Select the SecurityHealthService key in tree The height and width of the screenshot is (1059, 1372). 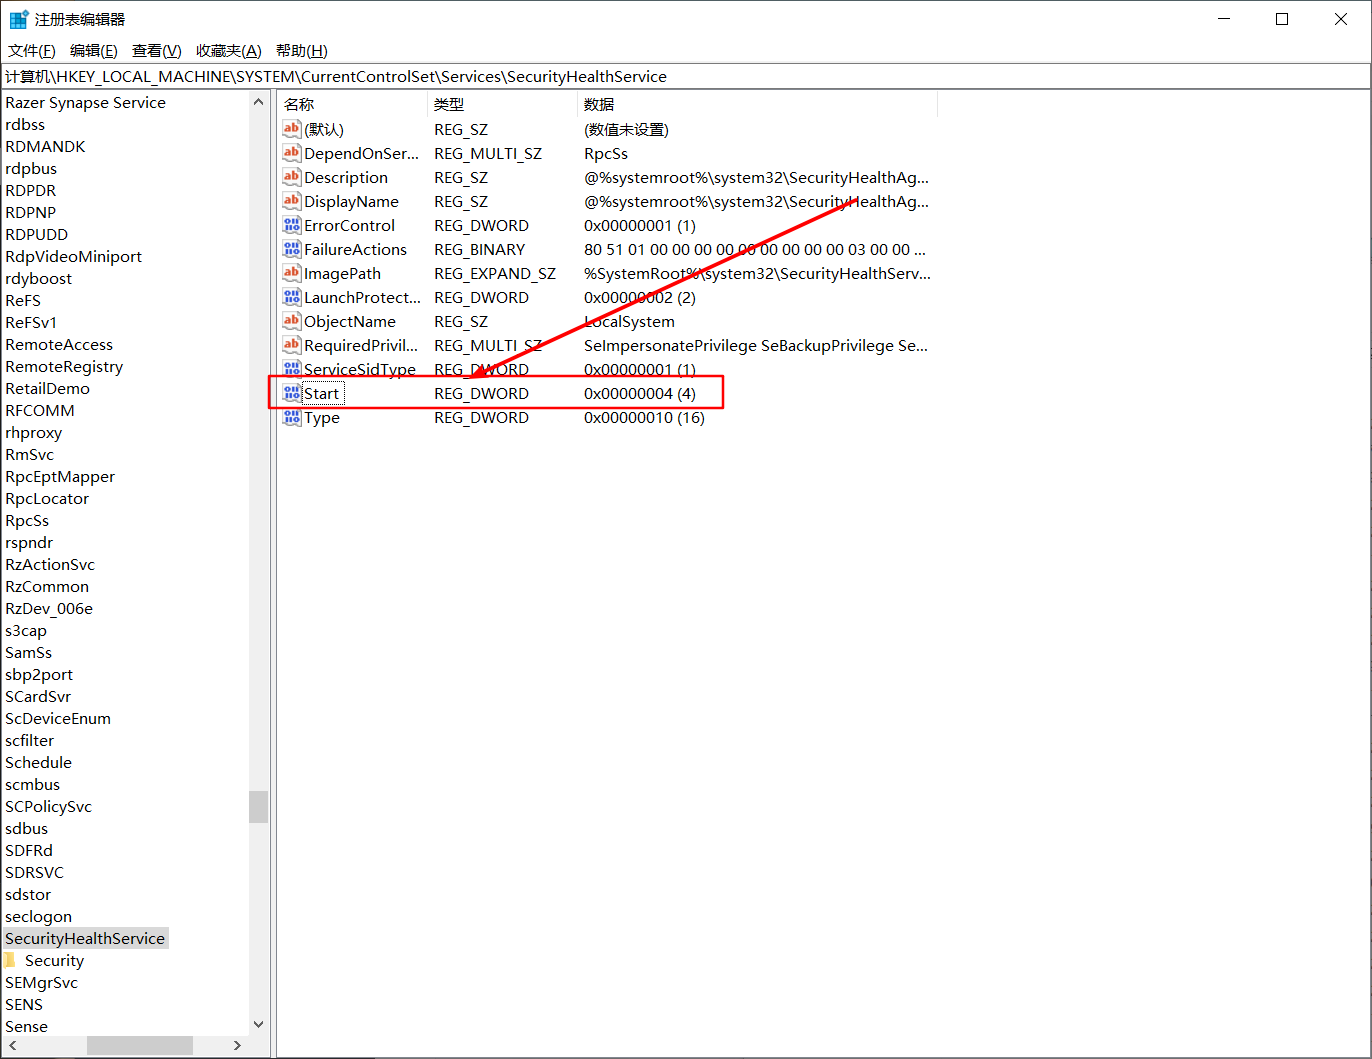(85, 938)
